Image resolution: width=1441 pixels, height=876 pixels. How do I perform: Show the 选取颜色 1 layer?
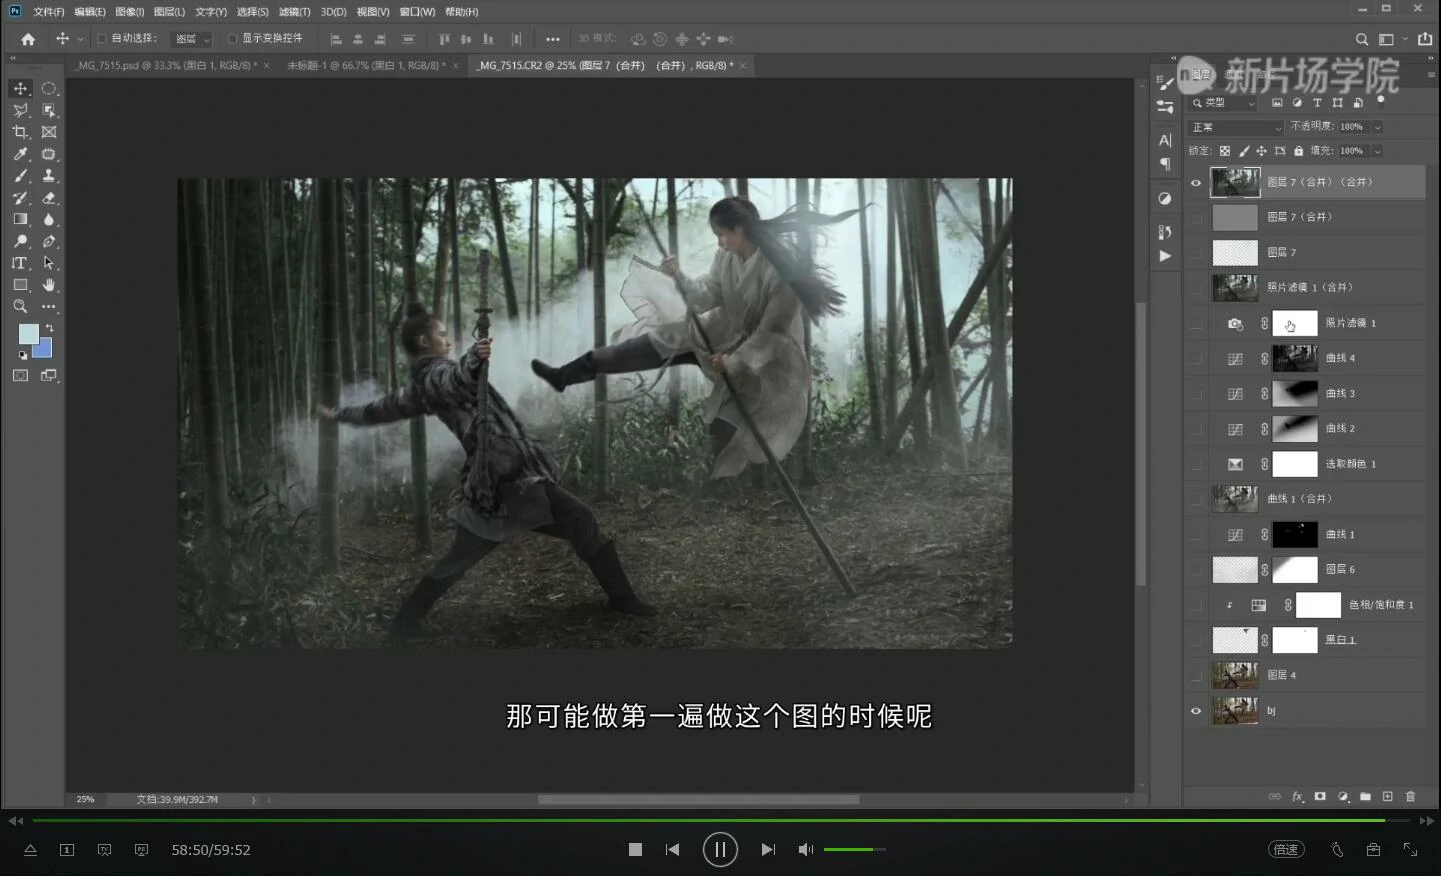point(1196,464)
